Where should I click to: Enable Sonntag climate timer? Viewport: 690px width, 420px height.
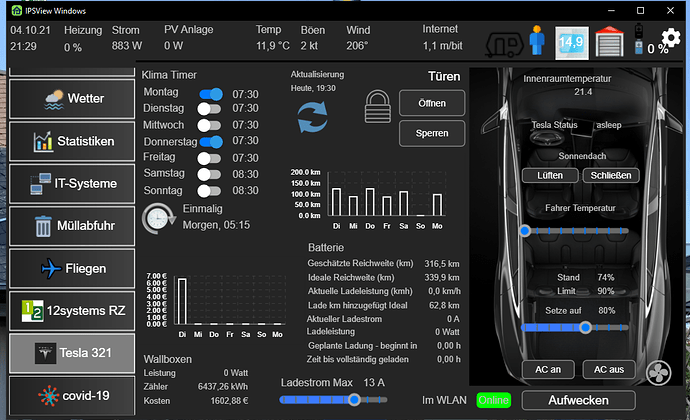click(209, 191)
